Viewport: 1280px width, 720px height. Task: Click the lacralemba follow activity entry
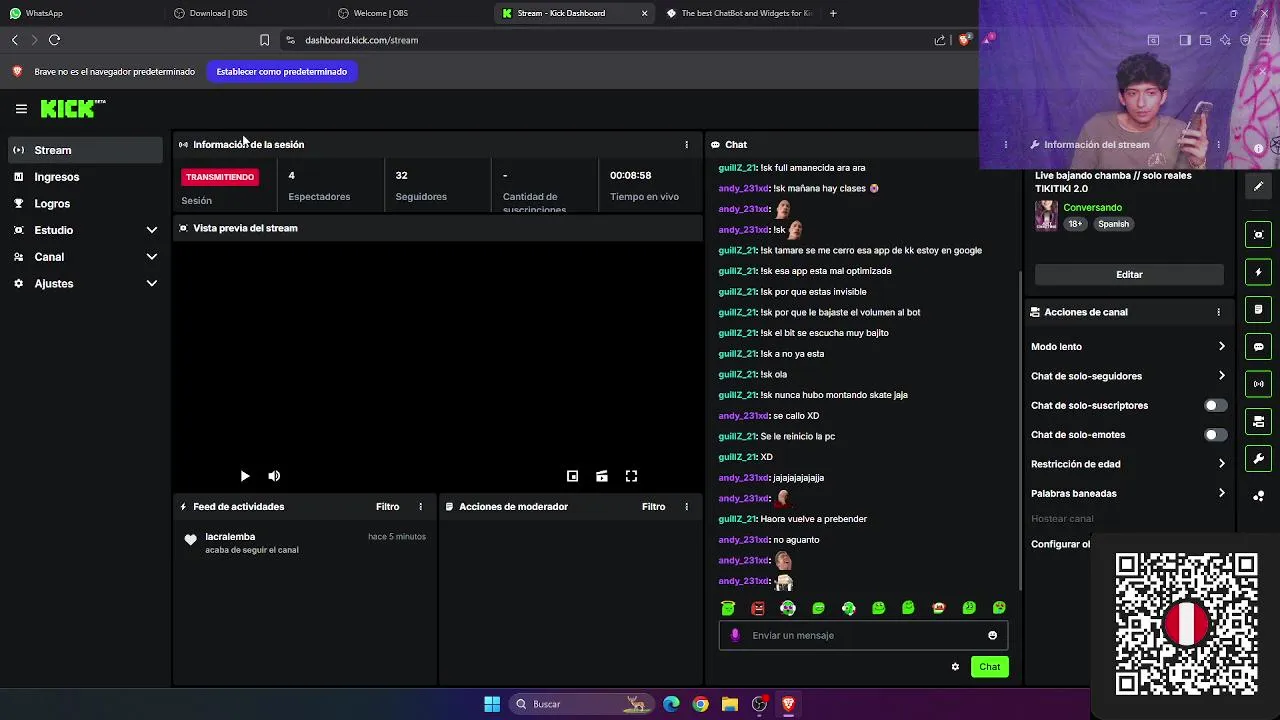pyautogui.click(x=306, y=543)
